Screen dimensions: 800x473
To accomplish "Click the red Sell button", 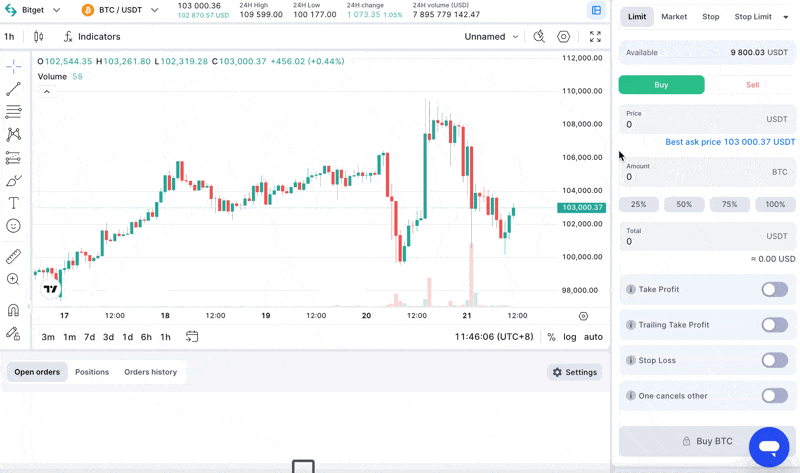I will pyautogui.click(x=752, y=85).
